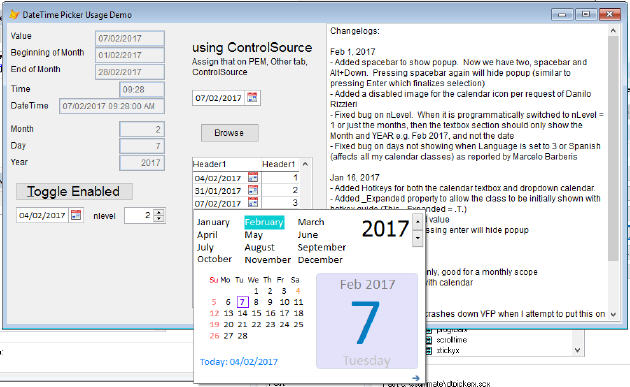The image size is (630, 387).
Task: Click second Header1 column header
Action: click(280, 164)
